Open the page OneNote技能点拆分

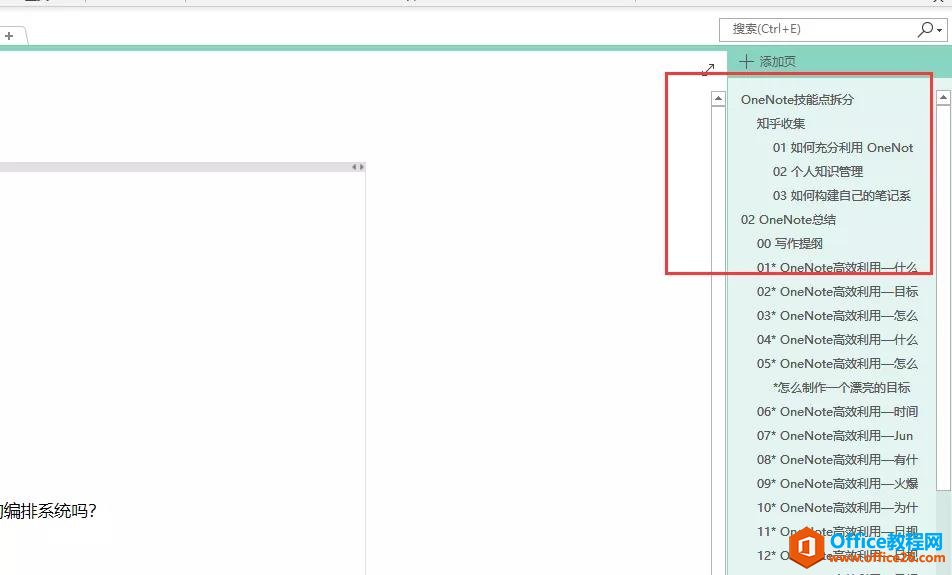click(797, 100)
